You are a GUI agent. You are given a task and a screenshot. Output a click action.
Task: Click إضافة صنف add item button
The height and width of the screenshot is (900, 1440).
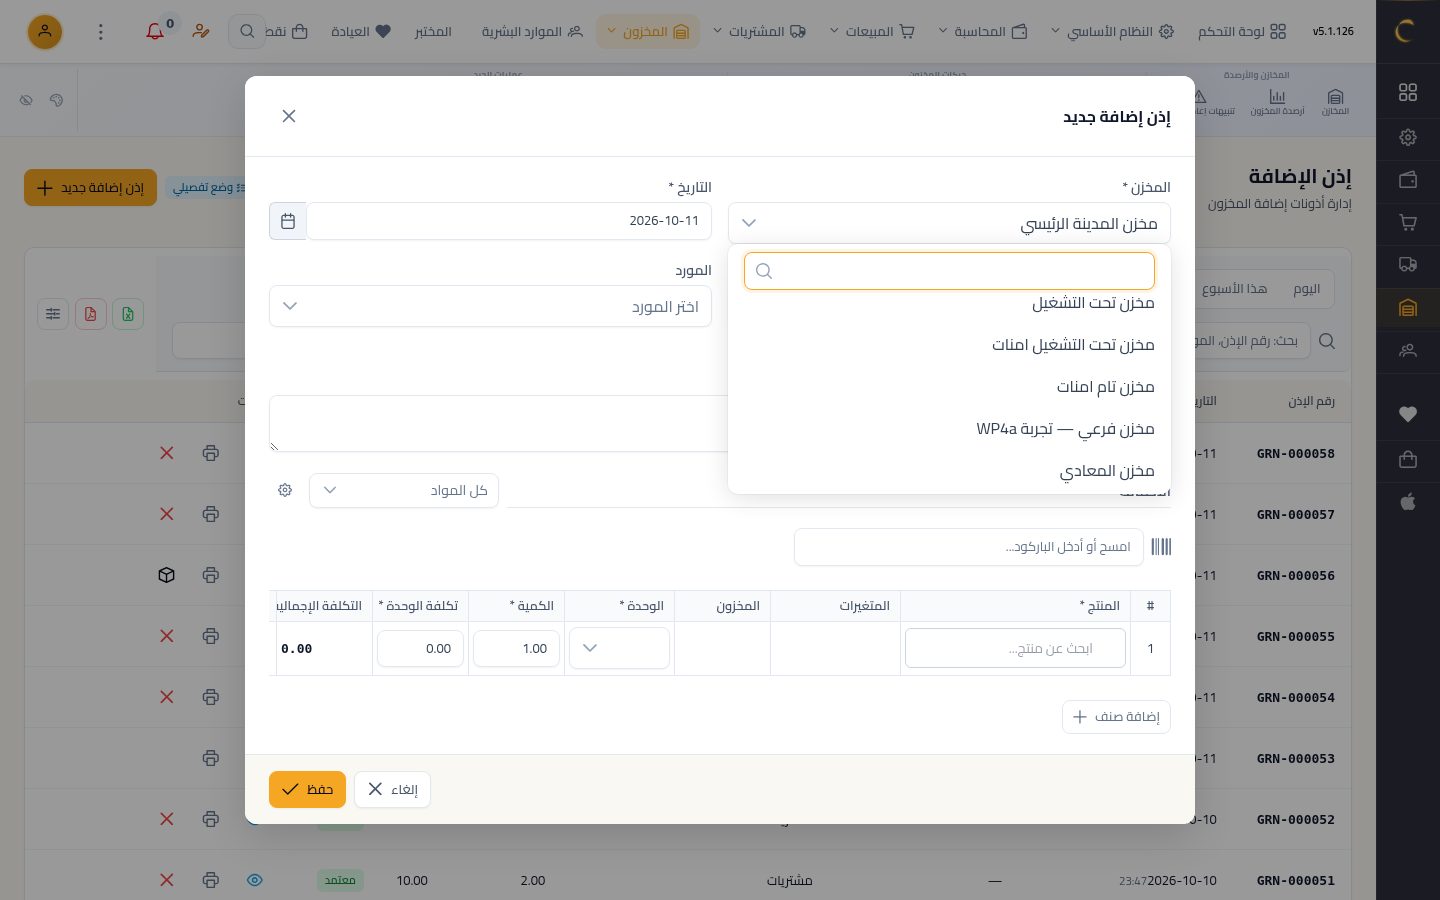pyautogui.click(x=1116, y=716)
